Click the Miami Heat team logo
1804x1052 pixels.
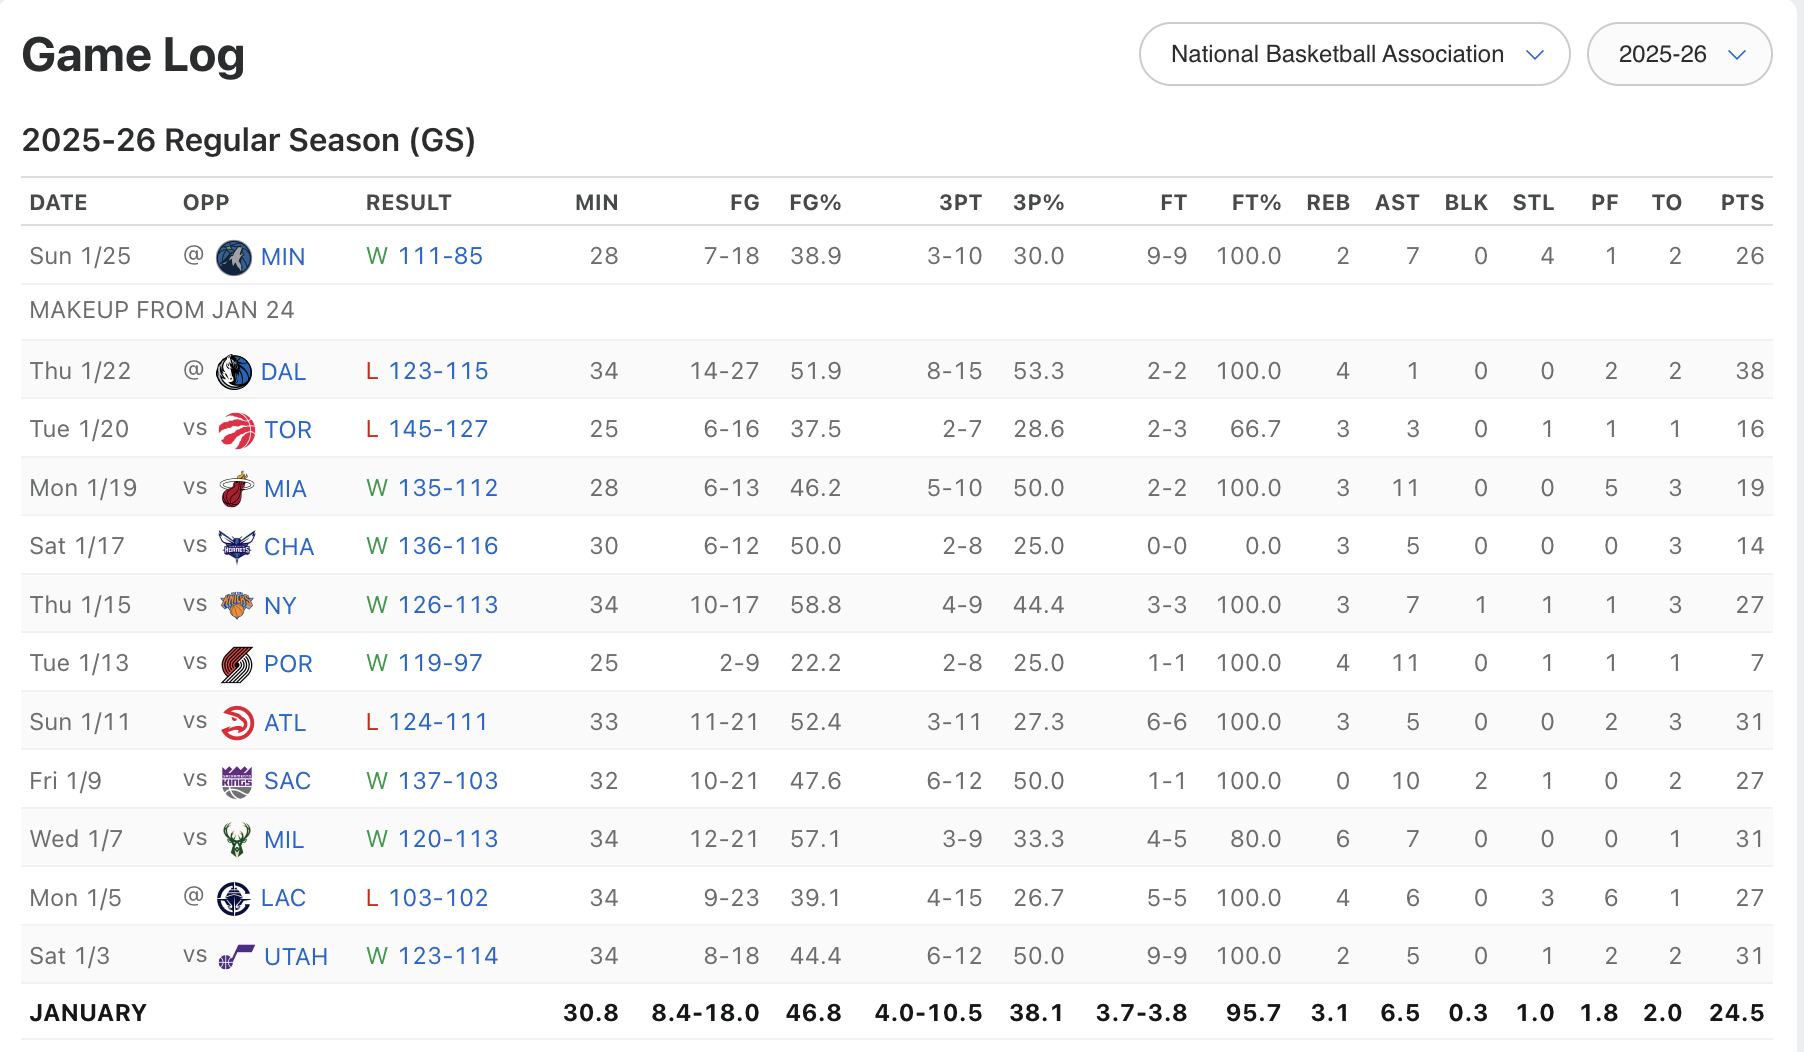pyautogui.click(x=237, y=489)
